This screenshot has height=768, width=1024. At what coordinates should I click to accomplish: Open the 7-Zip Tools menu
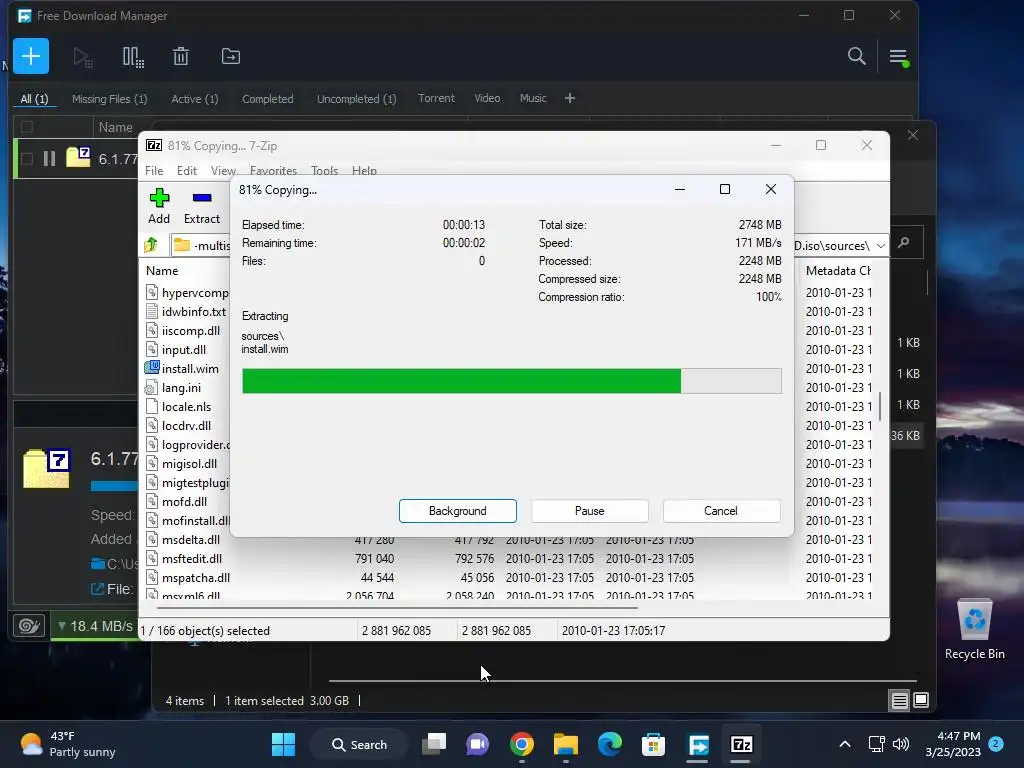point(325,170)
